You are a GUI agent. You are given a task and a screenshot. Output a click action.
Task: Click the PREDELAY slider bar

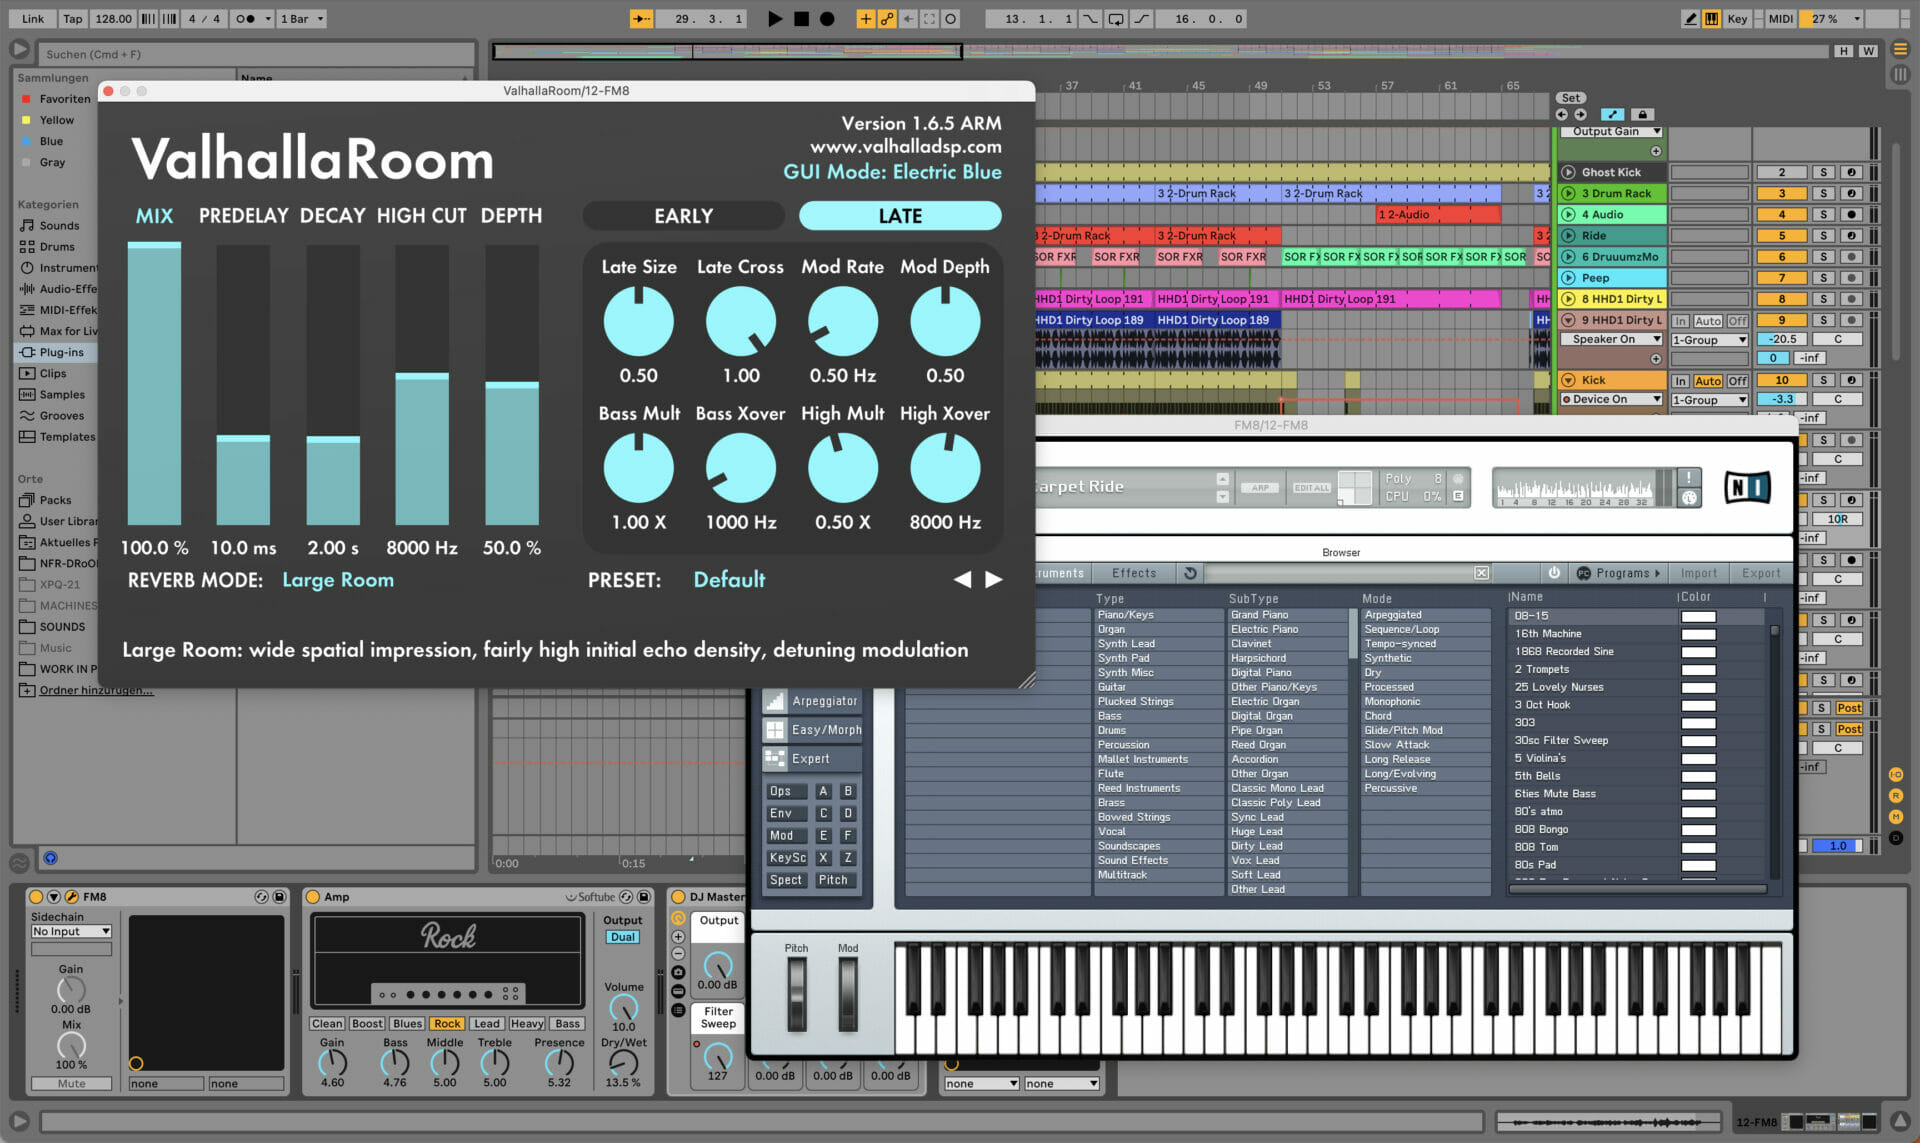[243, 384]
